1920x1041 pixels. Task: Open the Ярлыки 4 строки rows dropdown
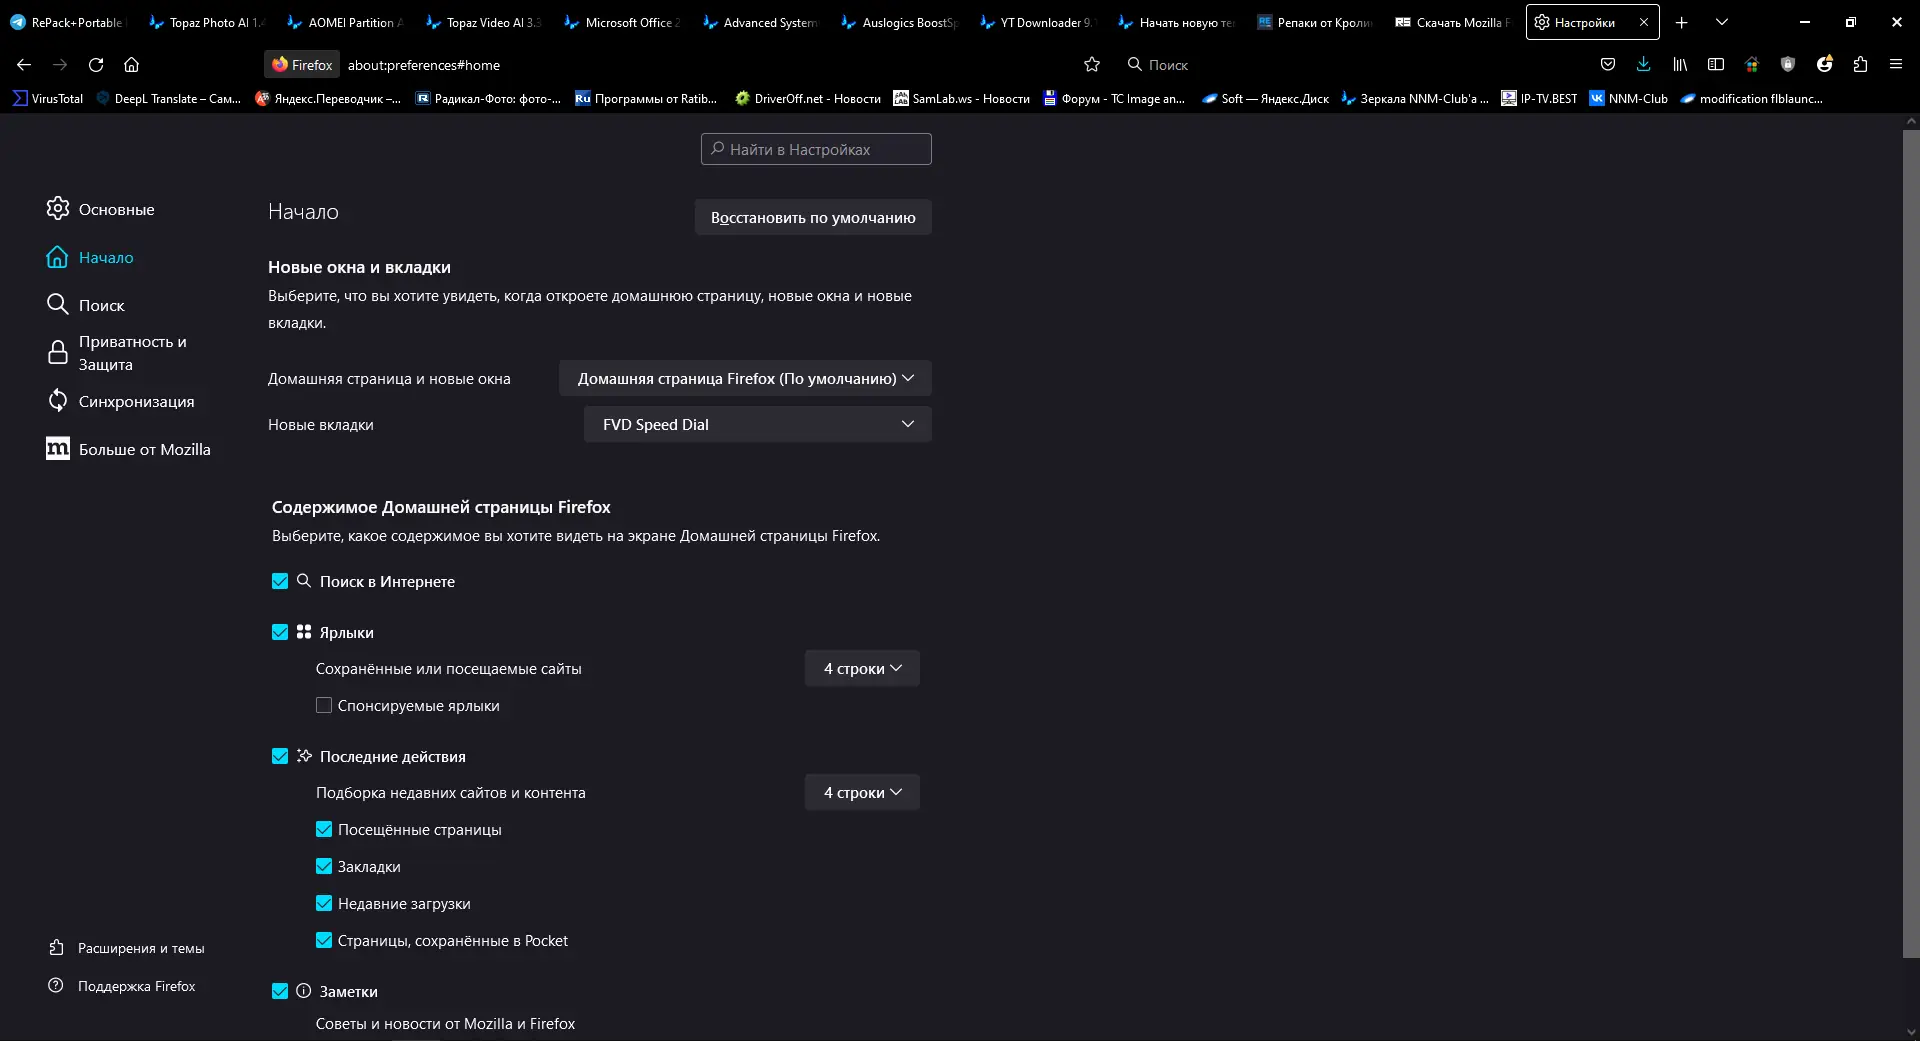862,669
